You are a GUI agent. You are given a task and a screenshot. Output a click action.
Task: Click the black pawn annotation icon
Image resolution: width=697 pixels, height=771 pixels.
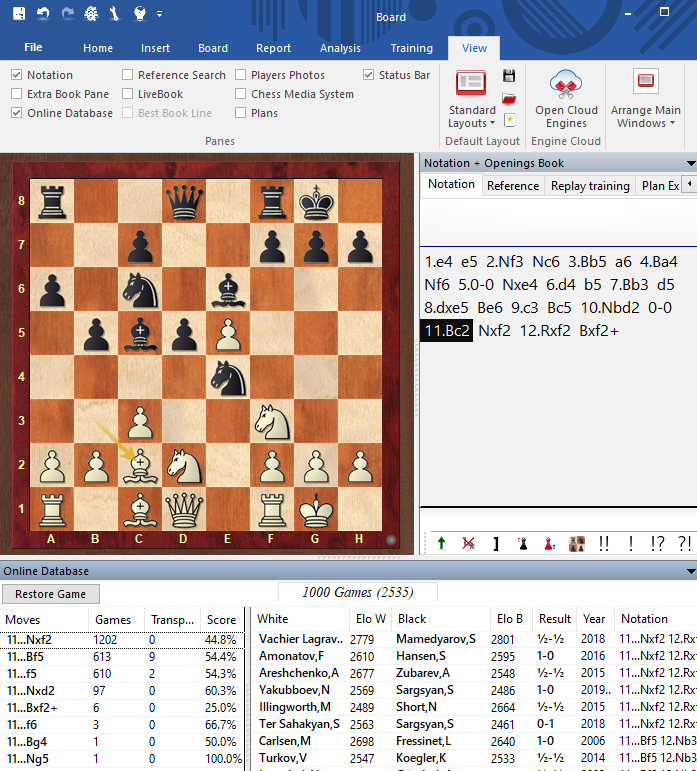coord(522,543)
